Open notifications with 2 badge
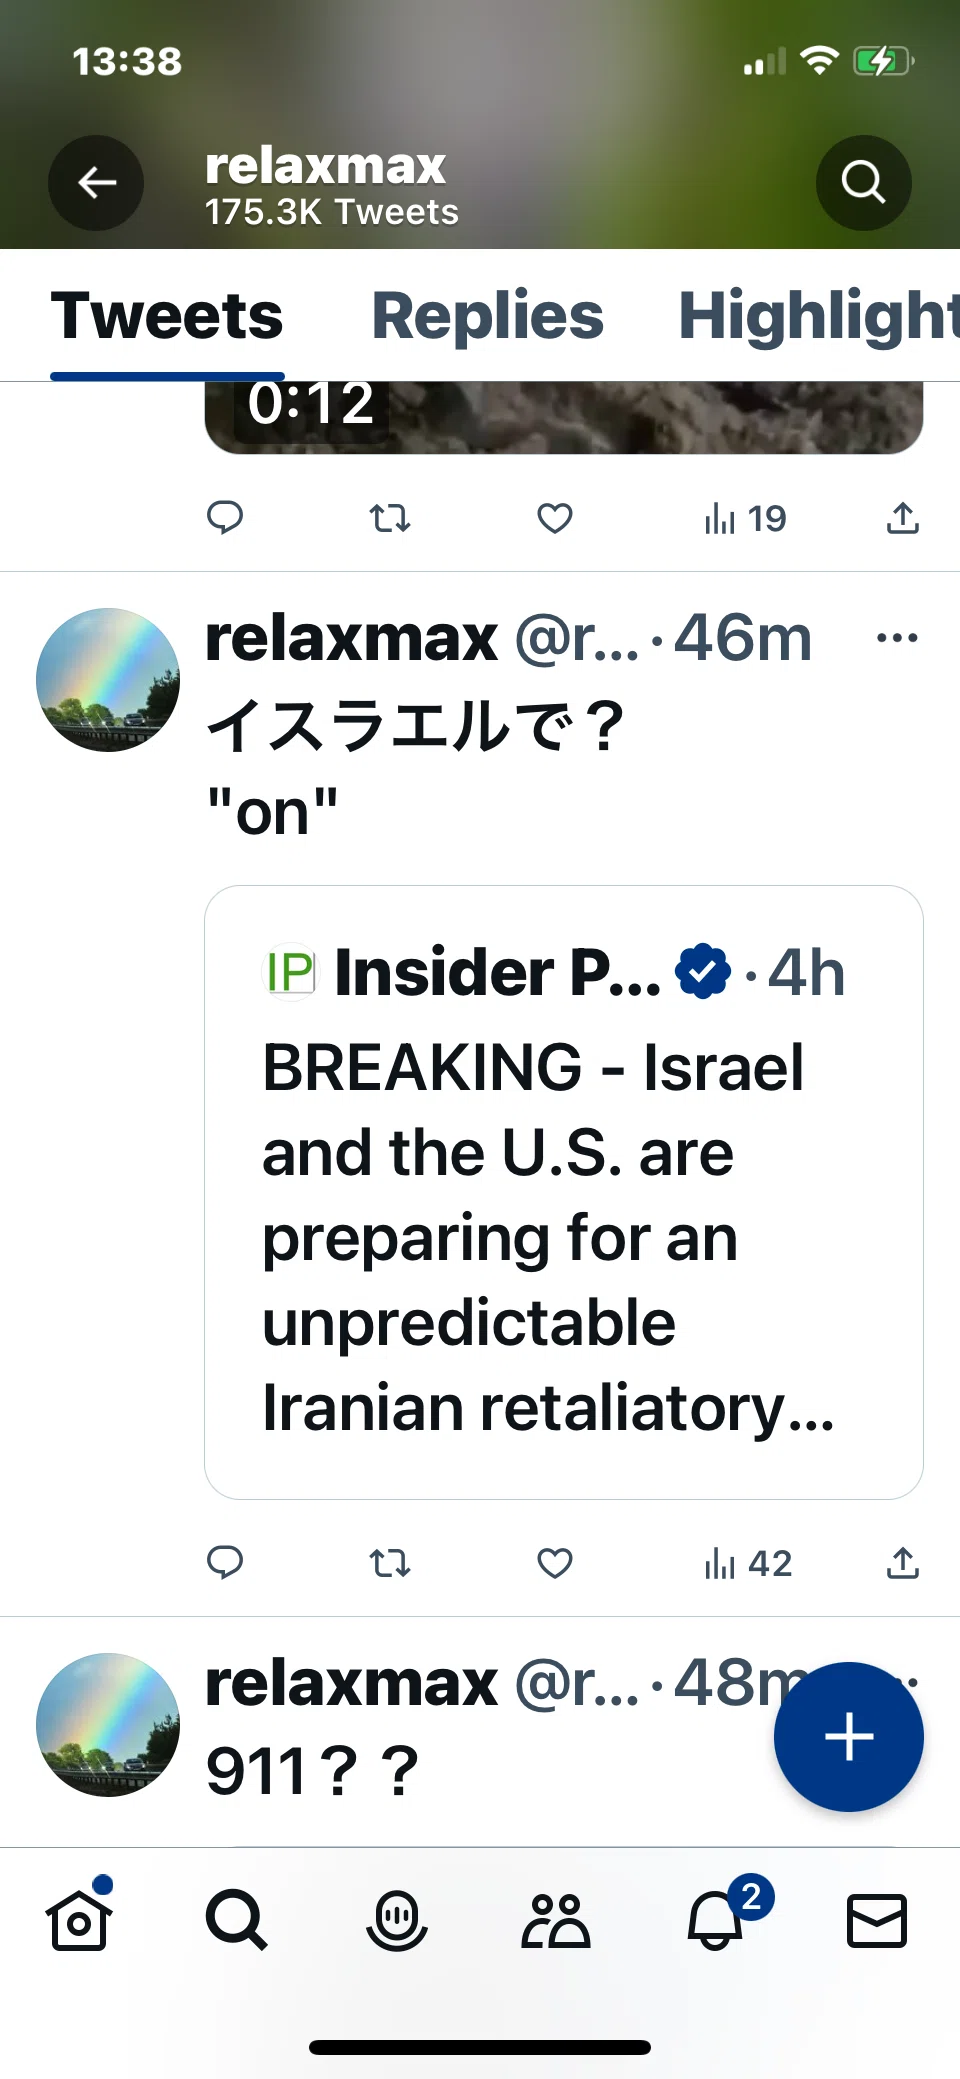This screenshot has height=2079, width=960. (x=716, y=1917)
